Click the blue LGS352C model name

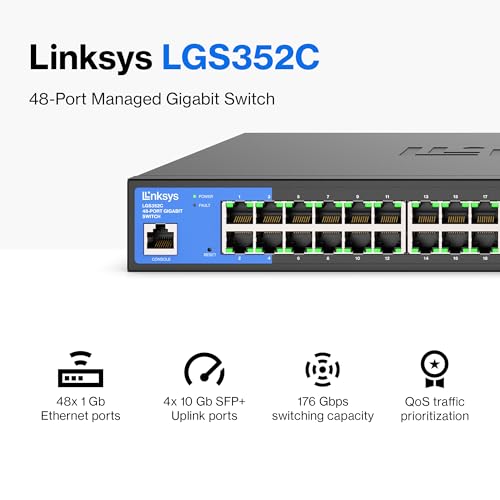click(241, 57)
